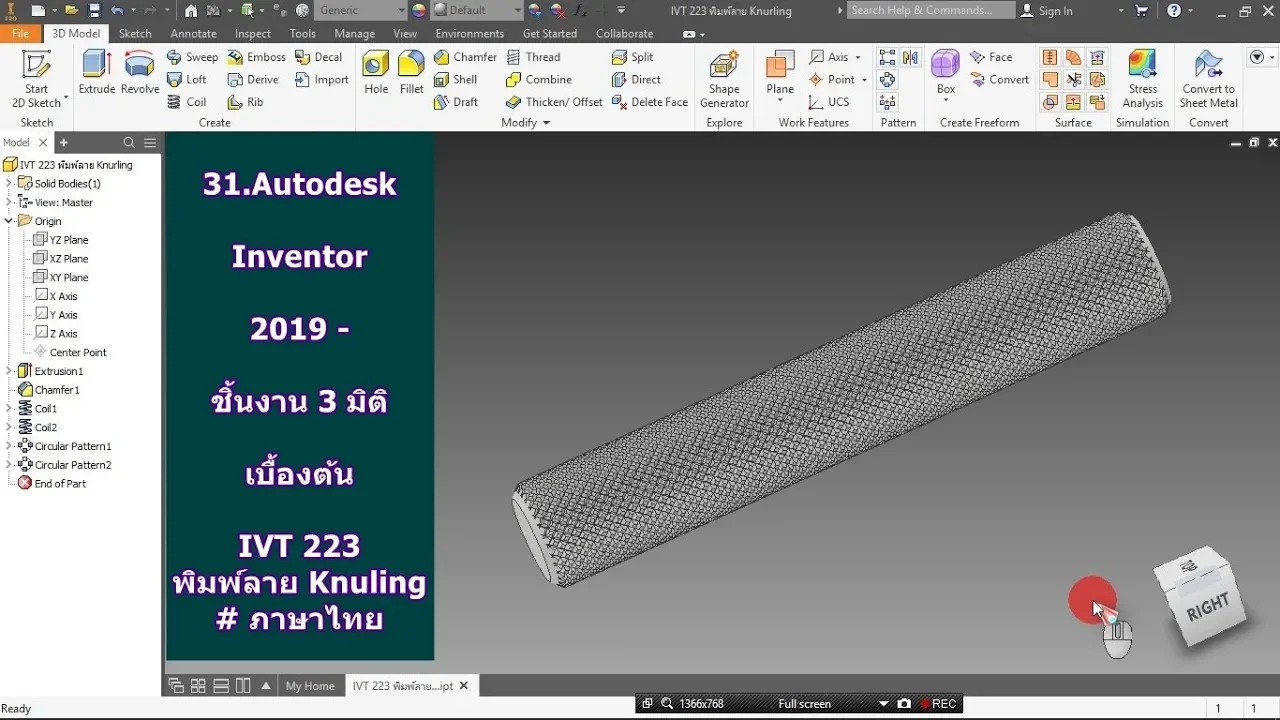This screenshot has height=720, width=1280.
Task: Open the model browser search
Action: click(x=129, y=143)
